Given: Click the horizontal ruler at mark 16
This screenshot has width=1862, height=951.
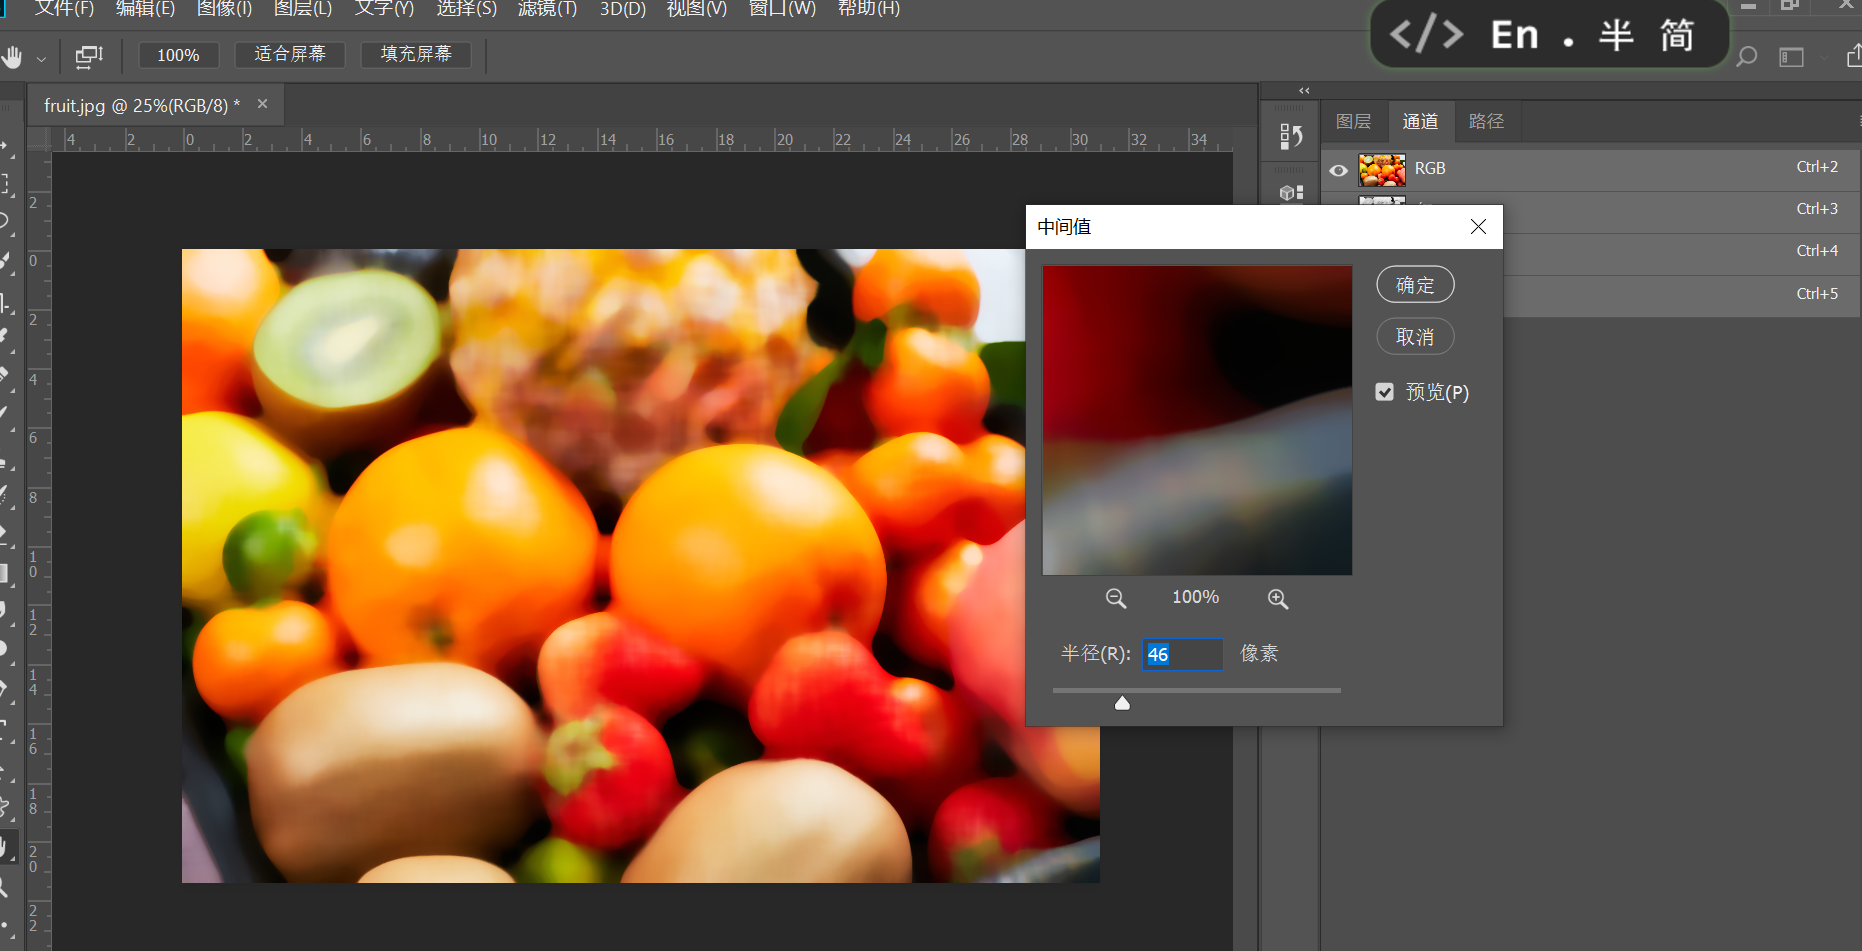Looking at the screenshot, I should click(x=665, y=139).
